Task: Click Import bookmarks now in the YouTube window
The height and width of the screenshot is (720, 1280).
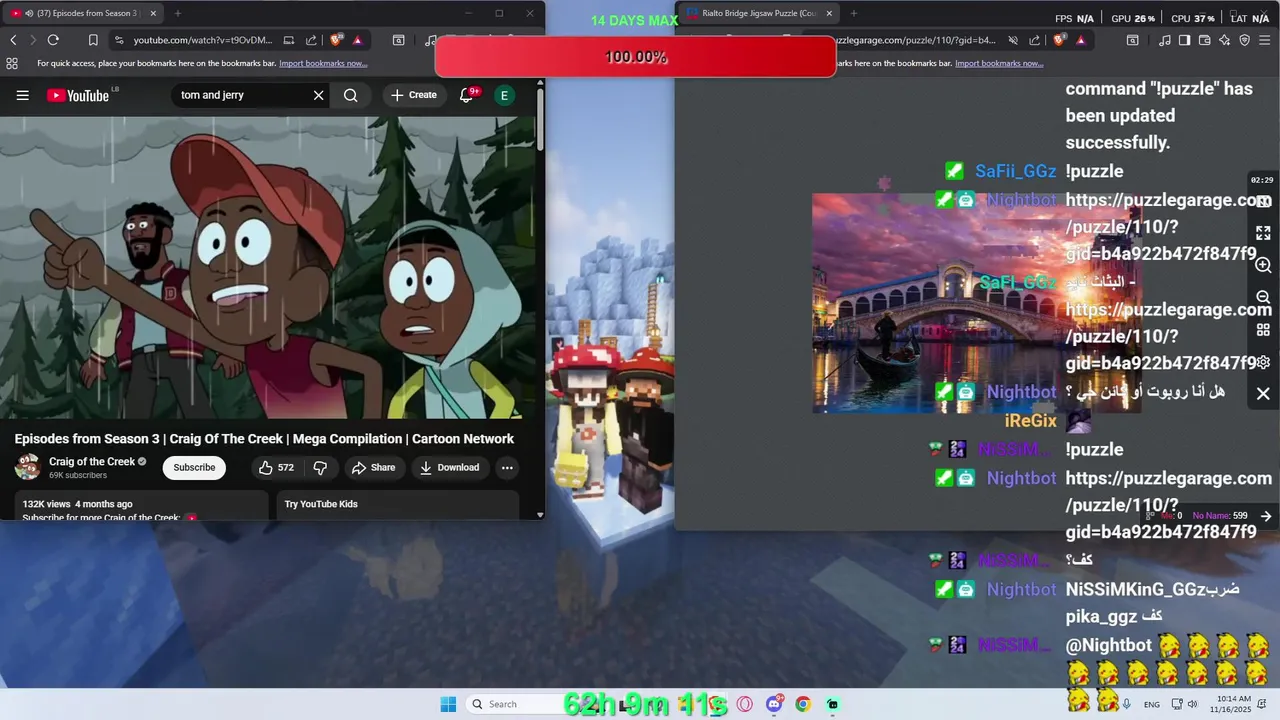Action: (323, 63)
